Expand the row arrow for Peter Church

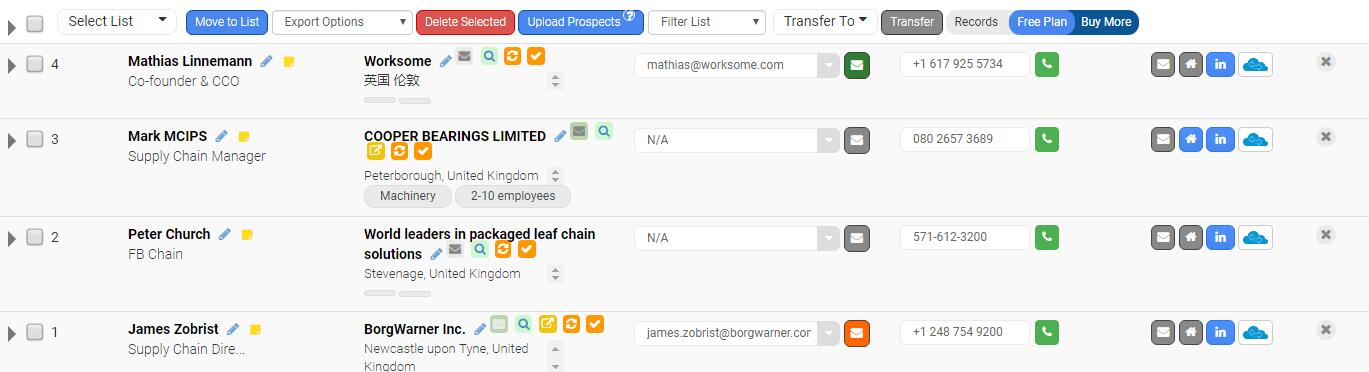pos(12,238)
